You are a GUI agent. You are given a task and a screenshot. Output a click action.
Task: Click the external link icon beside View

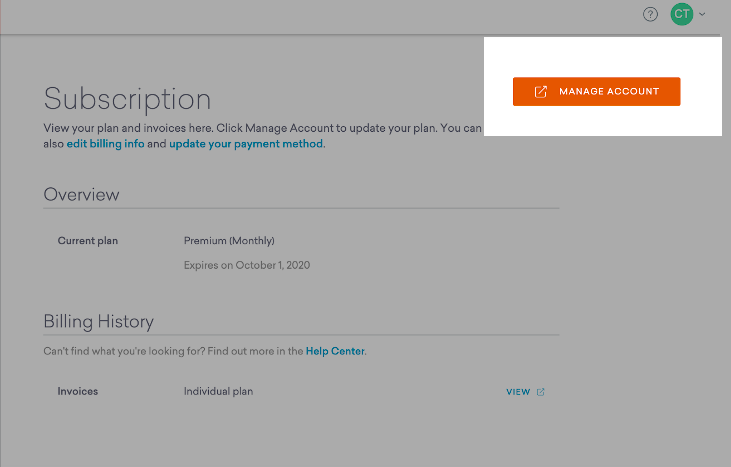(x=541, y=392)
